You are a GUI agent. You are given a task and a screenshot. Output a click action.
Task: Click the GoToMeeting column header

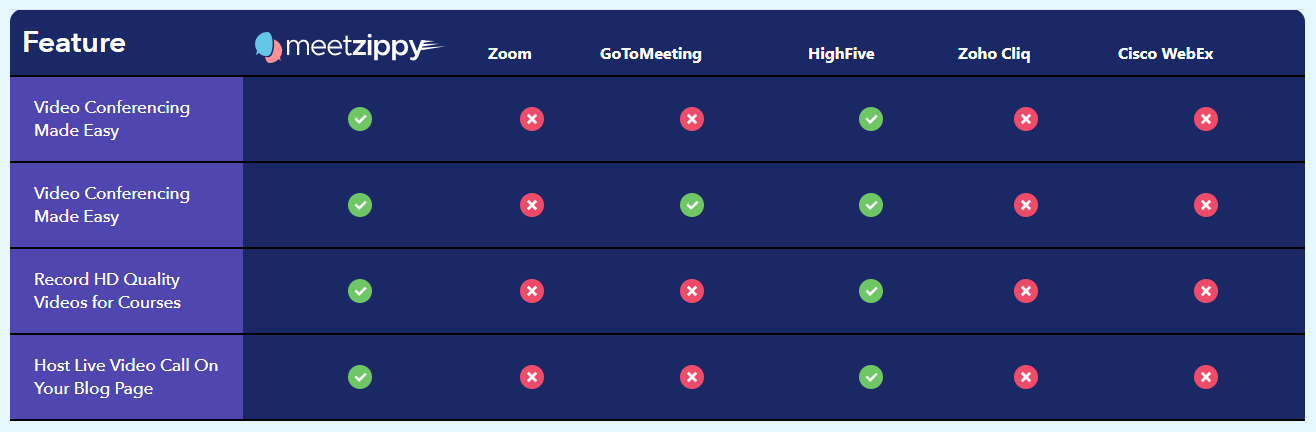click(x=651, y=54)
